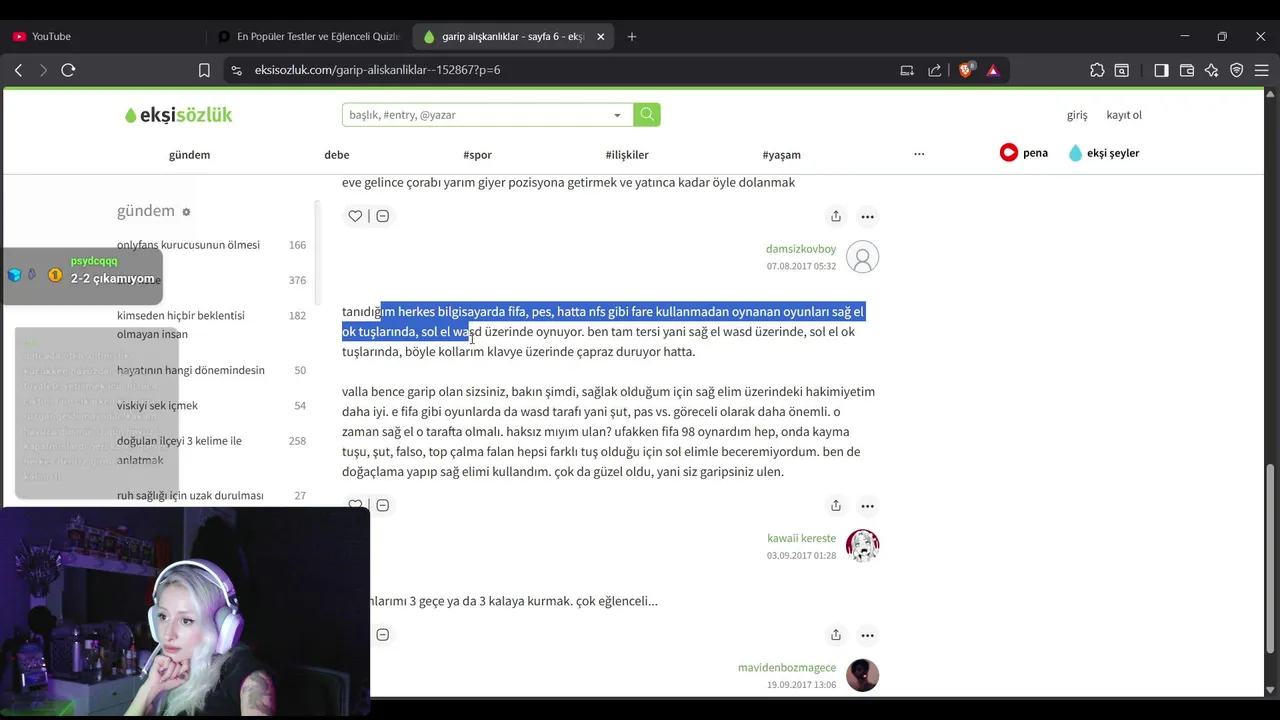Screen dimensions: 1280x720
Task: Click the giriş link
Action: tap(1077, 115)
